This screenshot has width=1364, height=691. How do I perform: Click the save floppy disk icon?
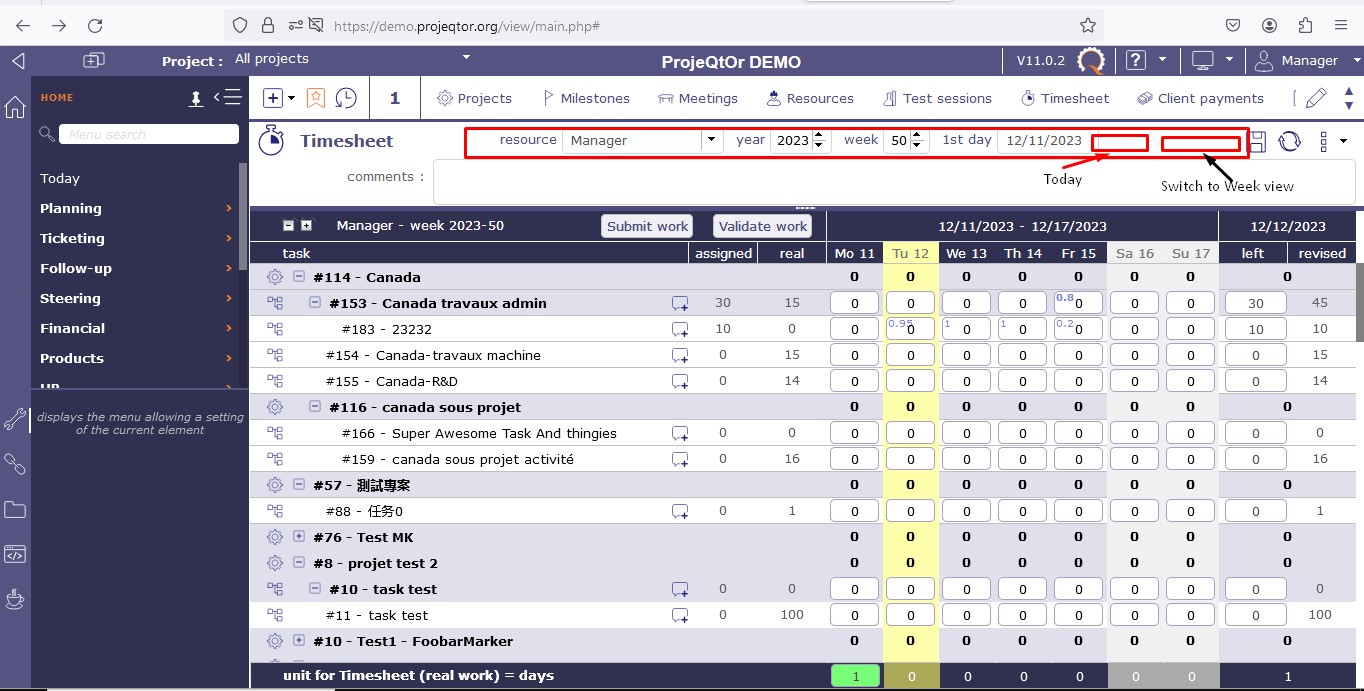(1258, 141)
